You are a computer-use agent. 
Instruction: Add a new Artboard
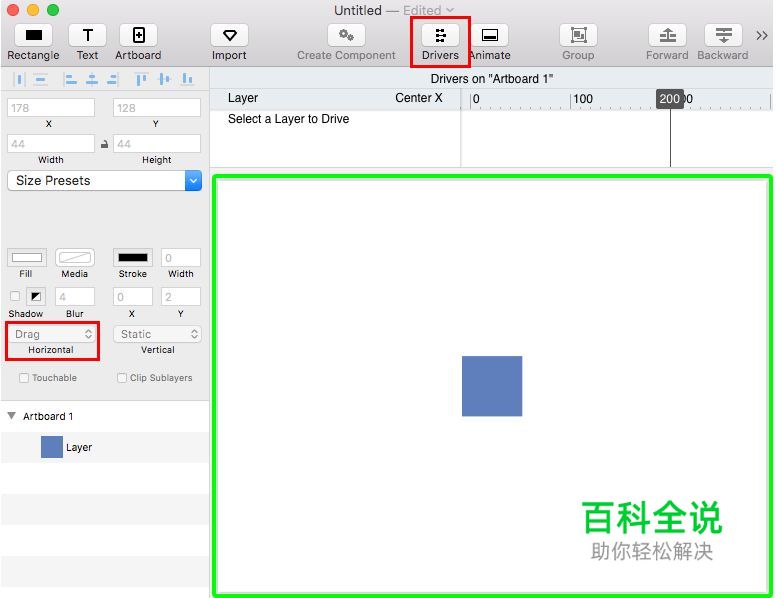pyautogui.click(x=138, y=36)
